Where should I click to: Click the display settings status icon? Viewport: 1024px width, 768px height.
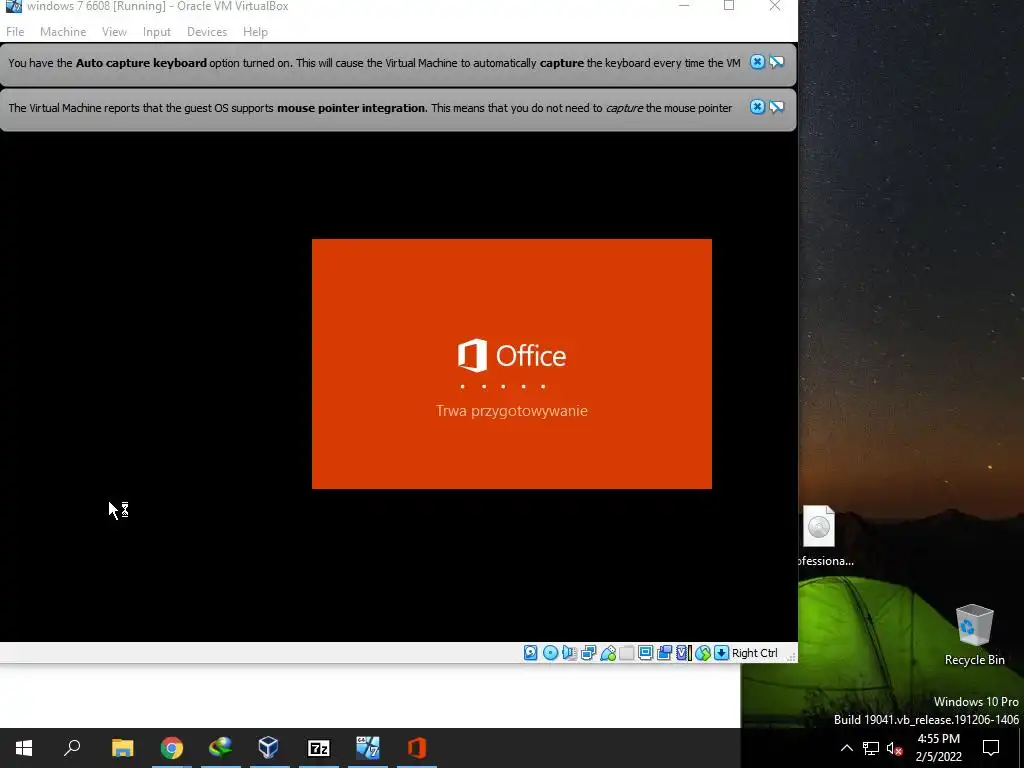[x=646, y=652]
